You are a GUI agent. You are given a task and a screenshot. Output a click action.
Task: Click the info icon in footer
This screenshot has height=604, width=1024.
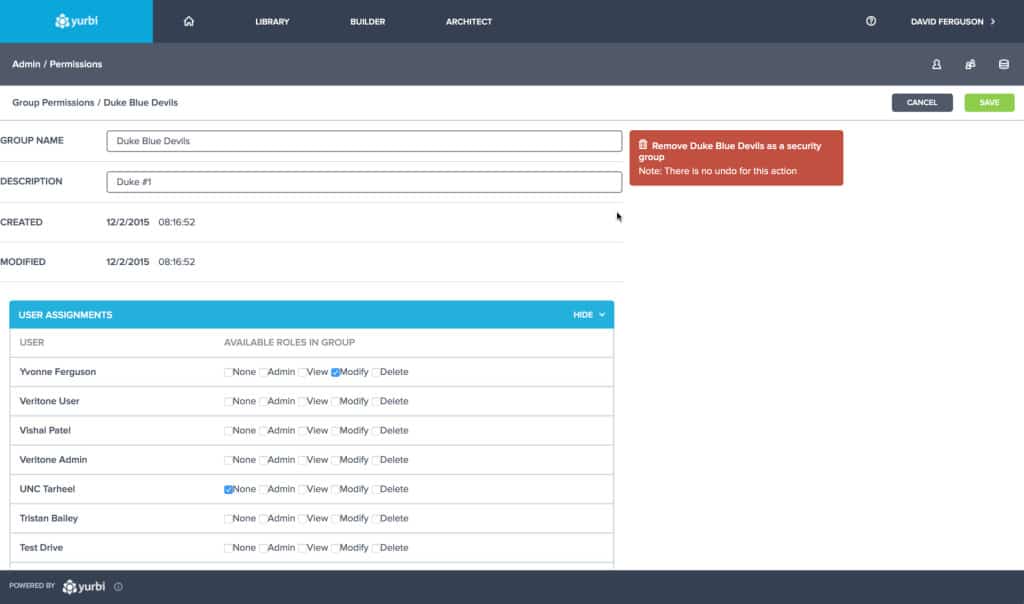pyautogui.click(x=118, y=587)
